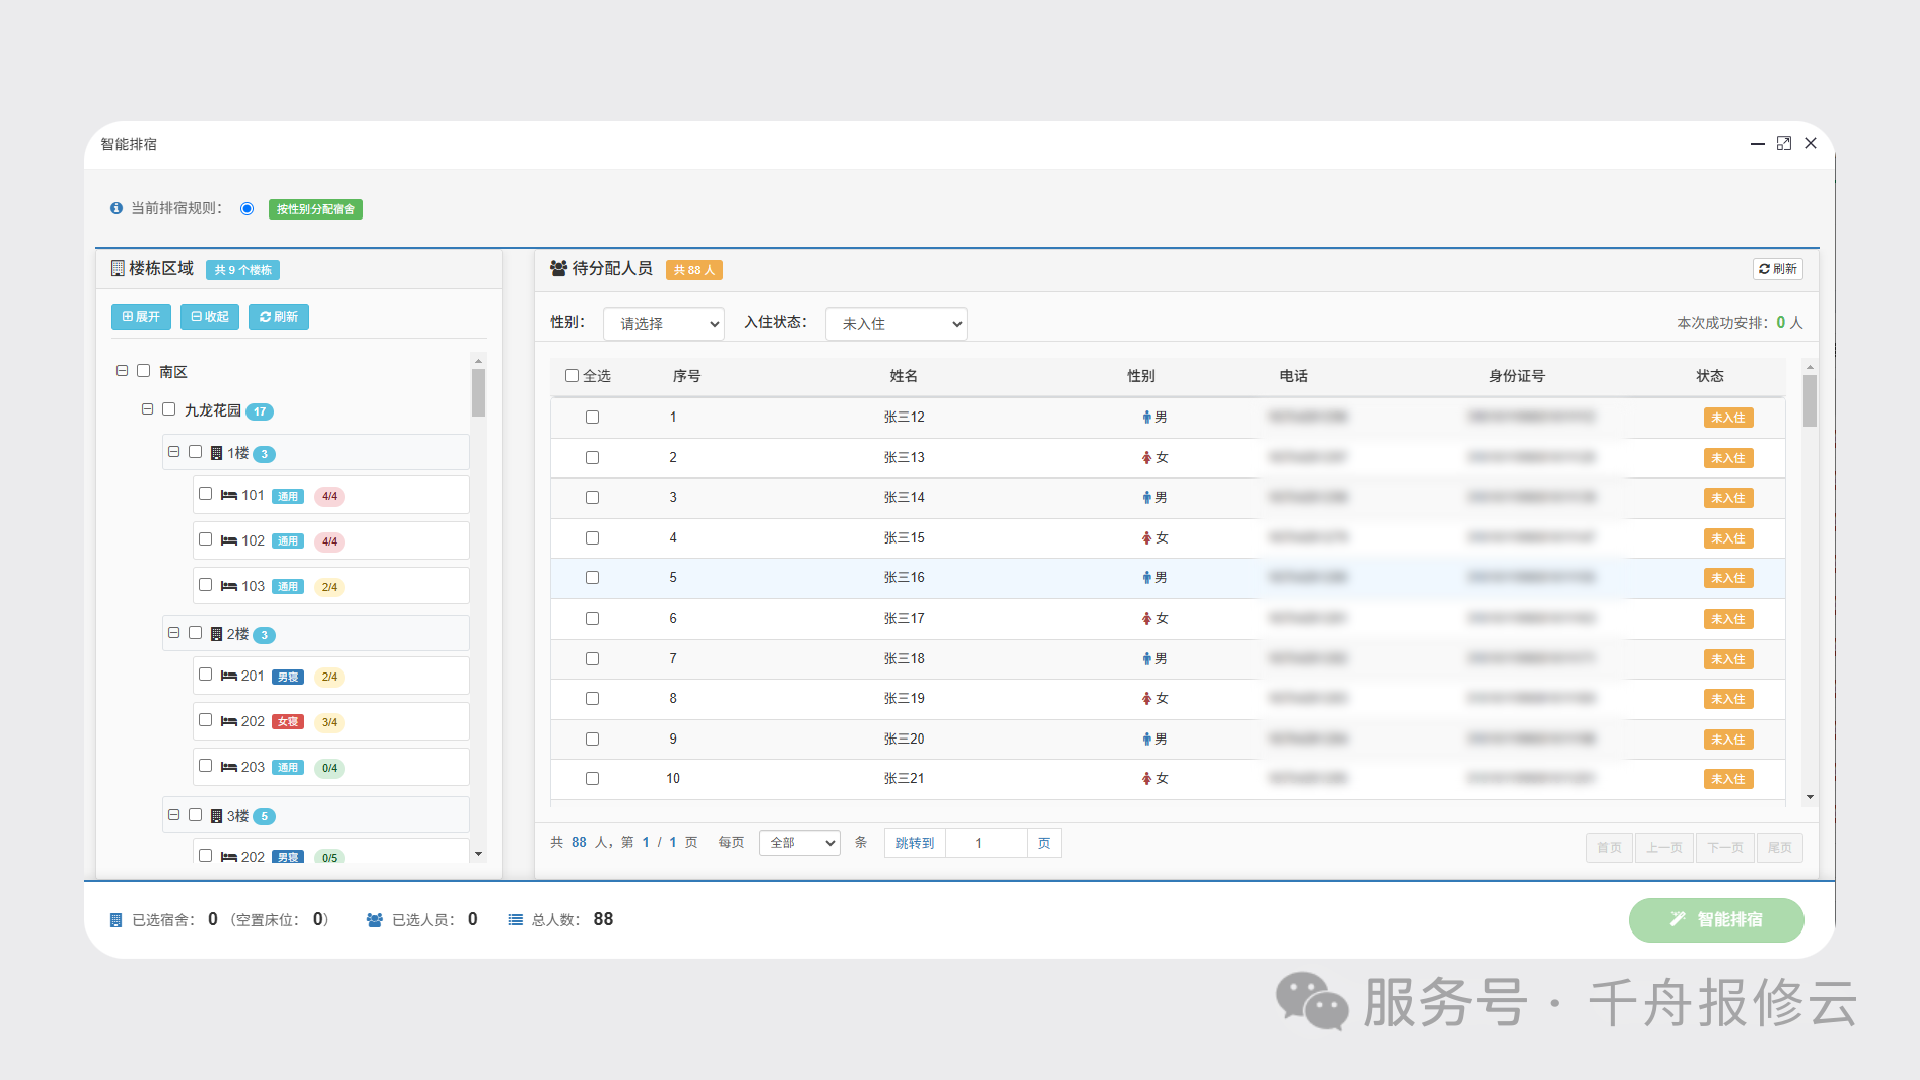Refresh the 待分配人员 personnel list
1920x1080 pixels.
(x=1777, y=269)
